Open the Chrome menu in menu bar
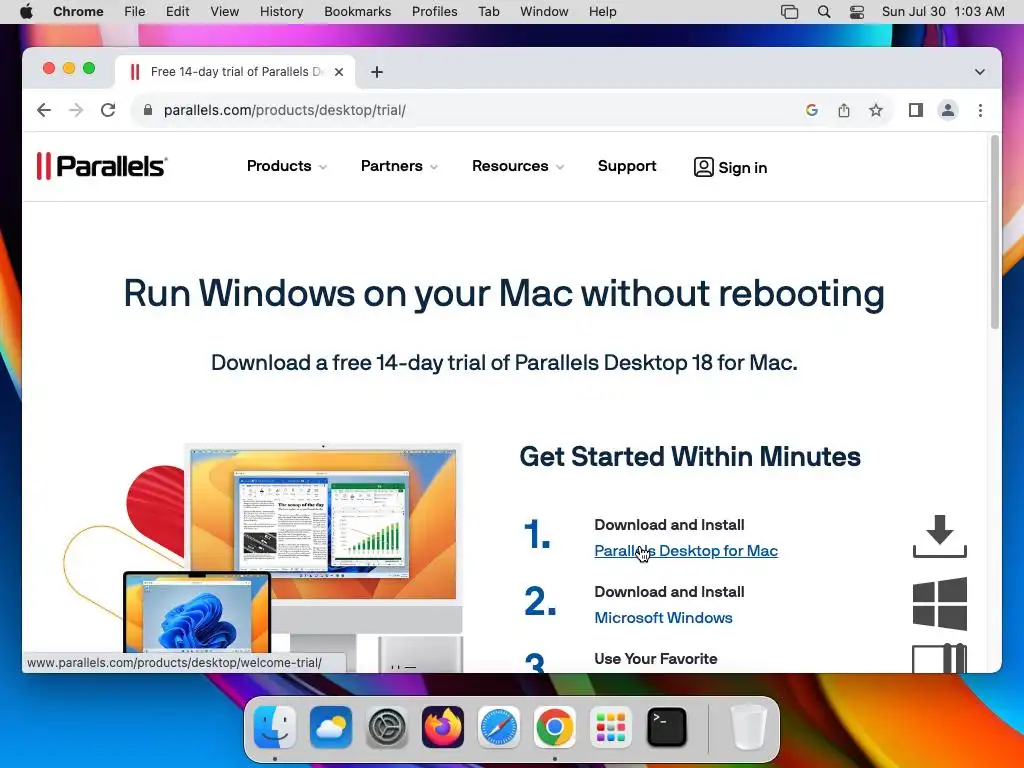 click(x=78, y=12)
